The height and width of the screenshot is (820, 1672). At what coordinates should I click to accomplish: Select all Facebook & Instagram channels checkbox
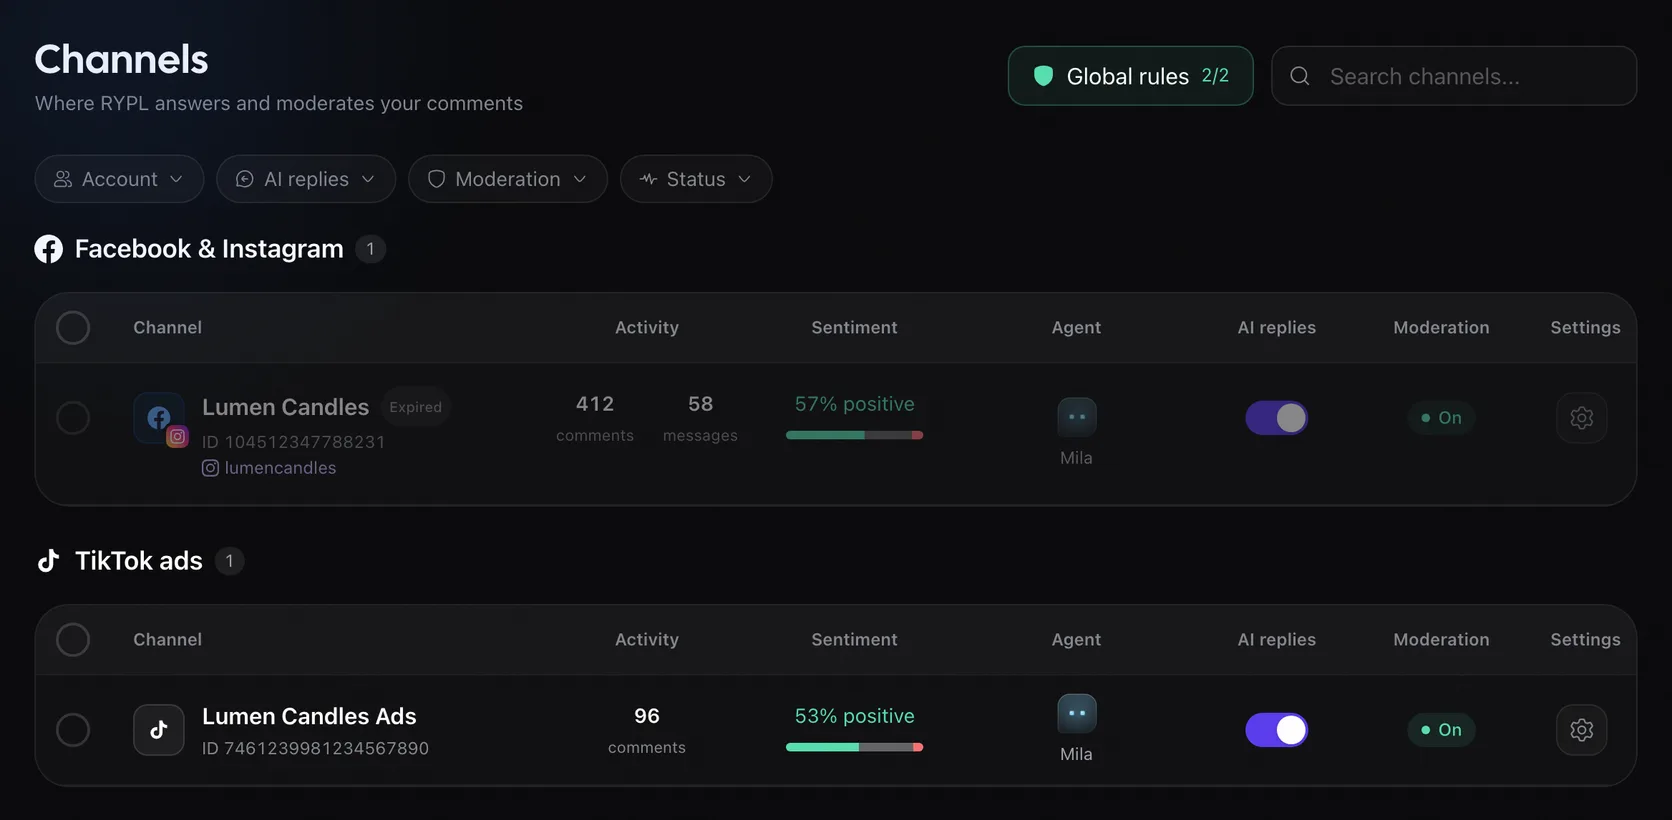[73, 328]
